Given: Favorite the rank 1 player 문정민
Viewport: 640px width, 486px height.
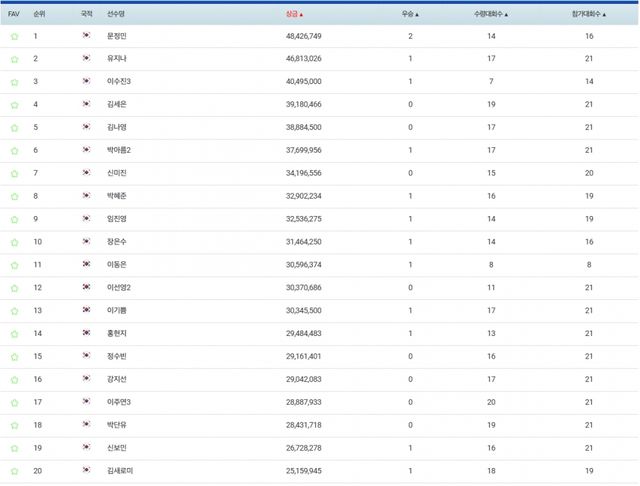Looking at the screenshot, I should pyautogui.click(x=14, y=36).
